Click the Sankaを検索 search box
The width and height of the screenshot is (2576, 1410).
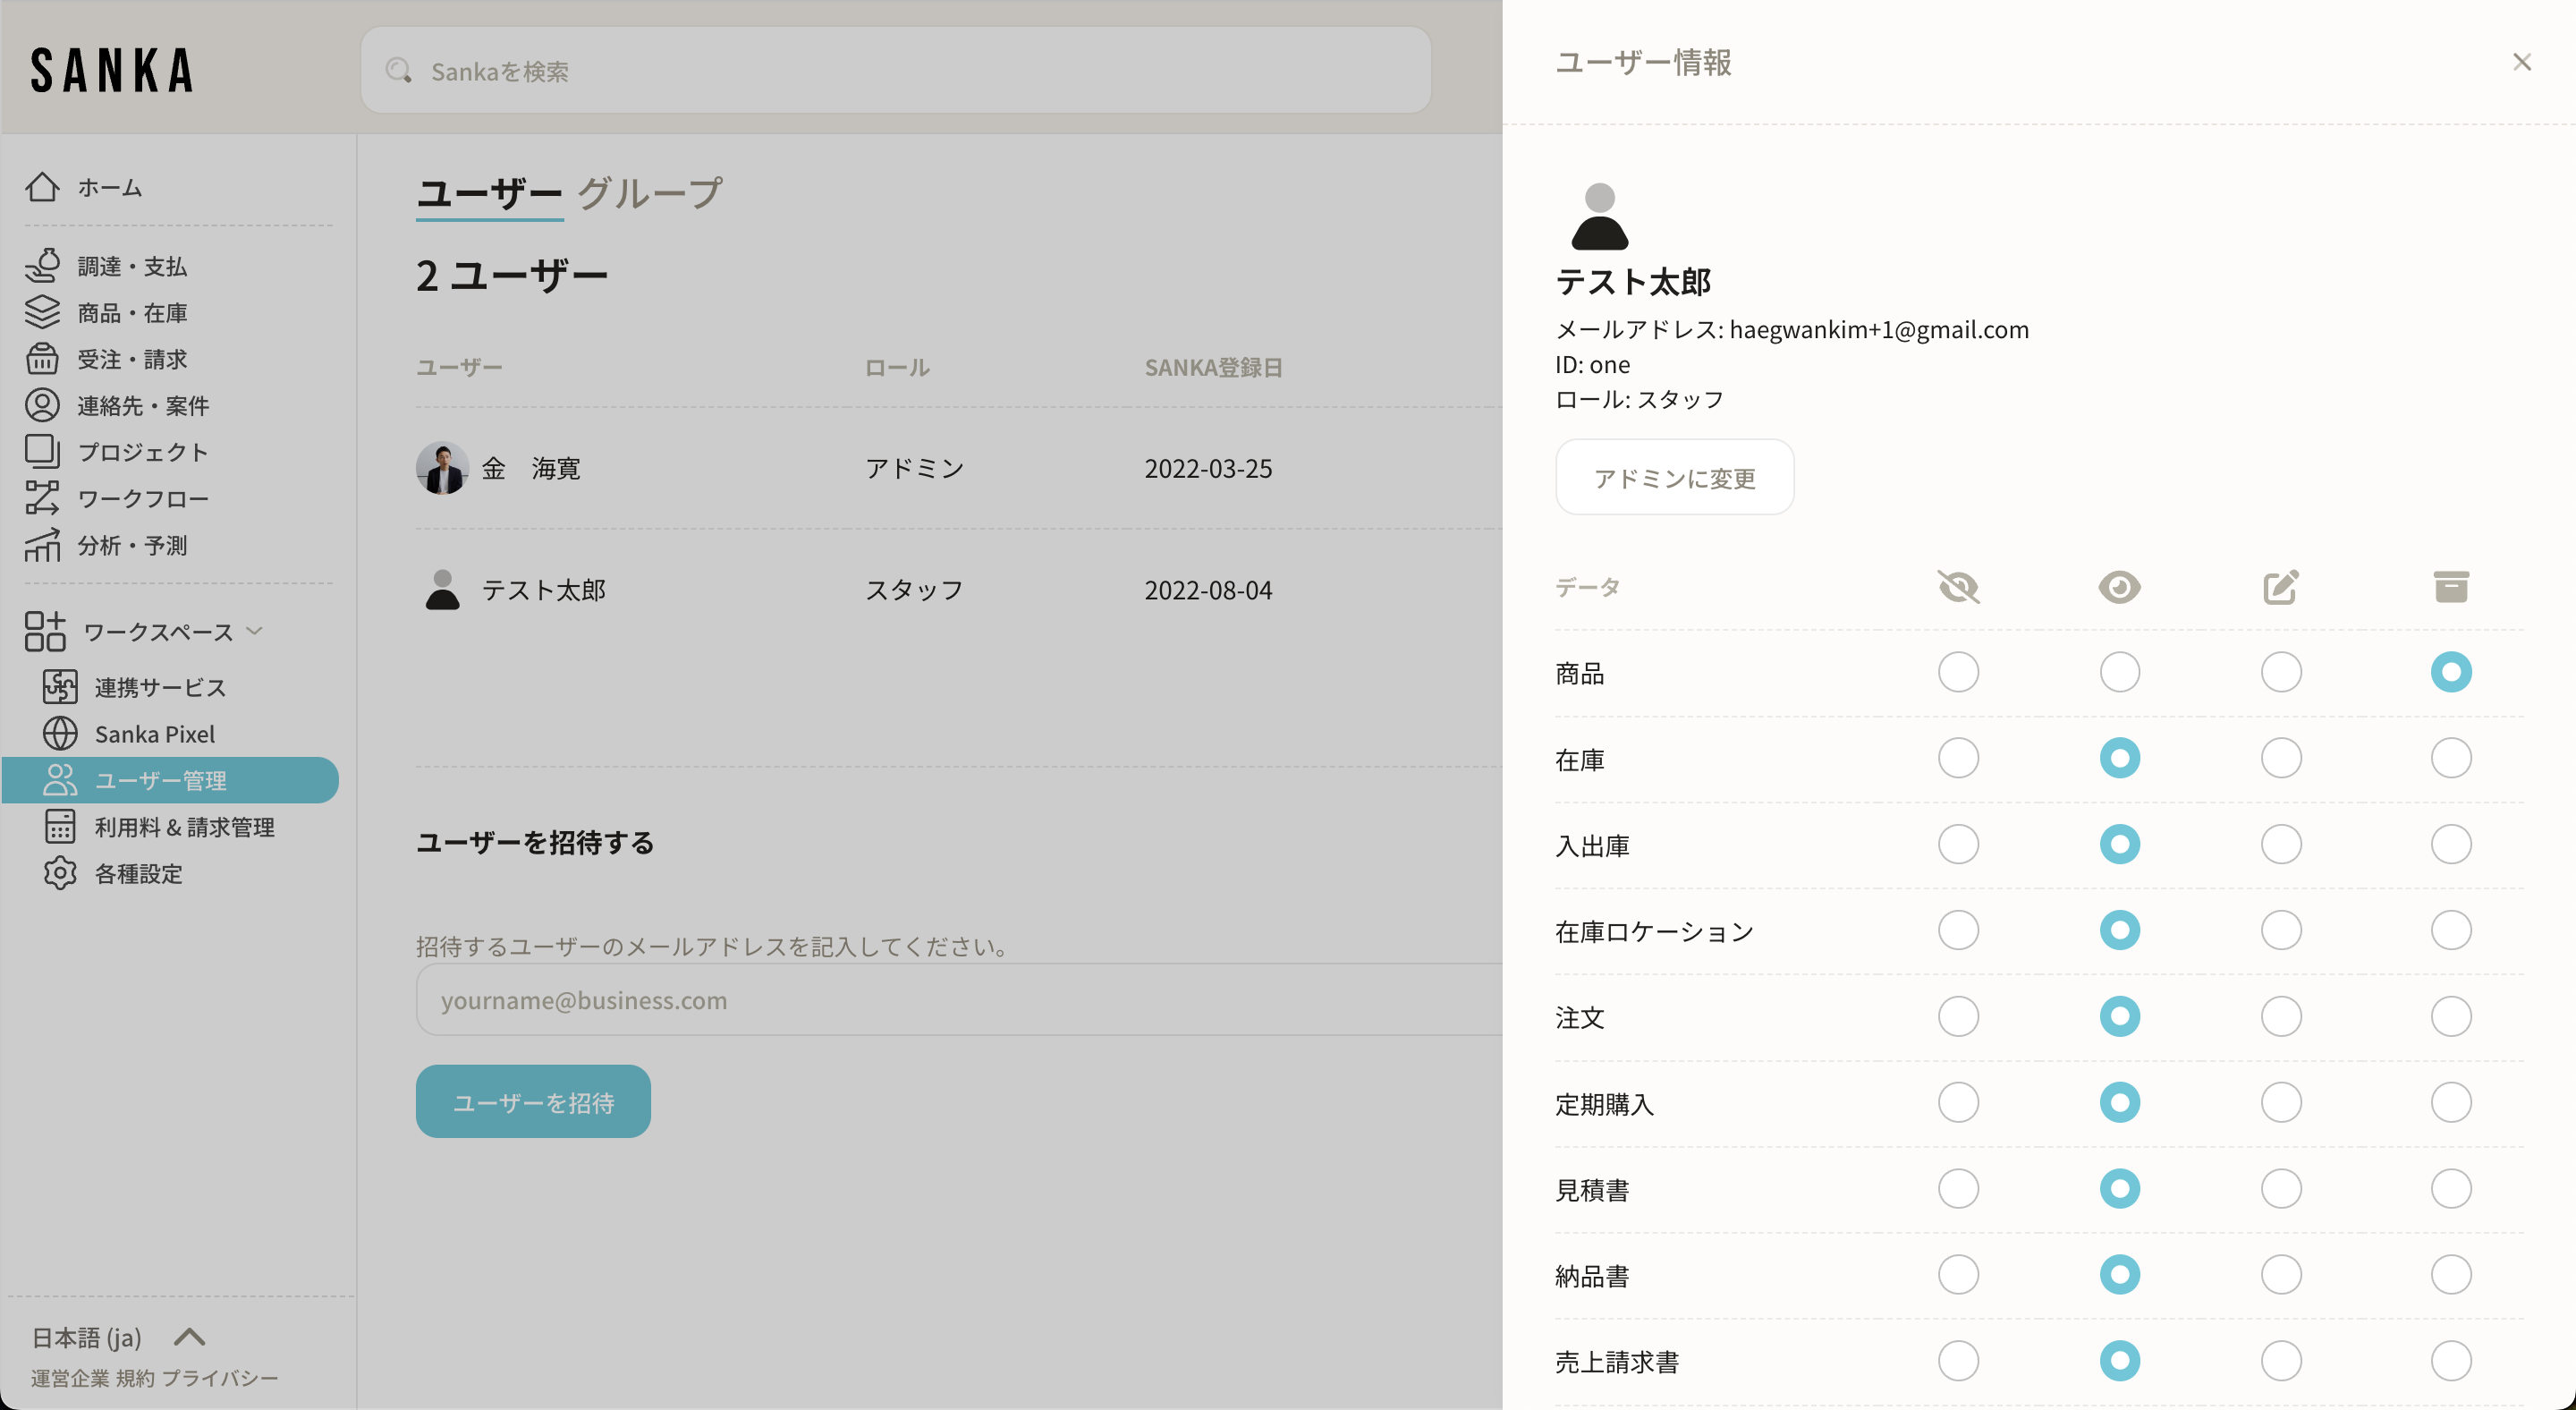pyautogui.click(x=895, y=71)
